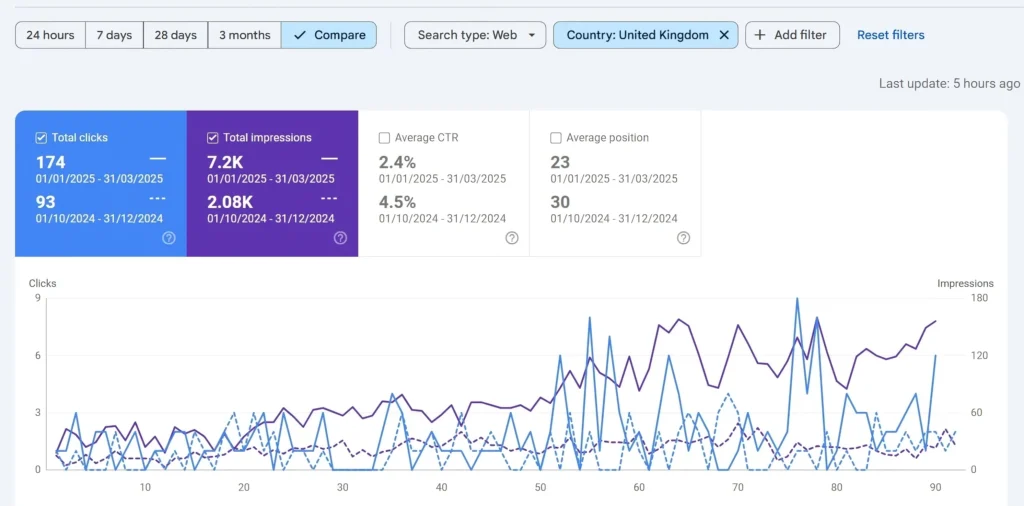Enable the Average CTR checkbox

[x=385, y=138]
